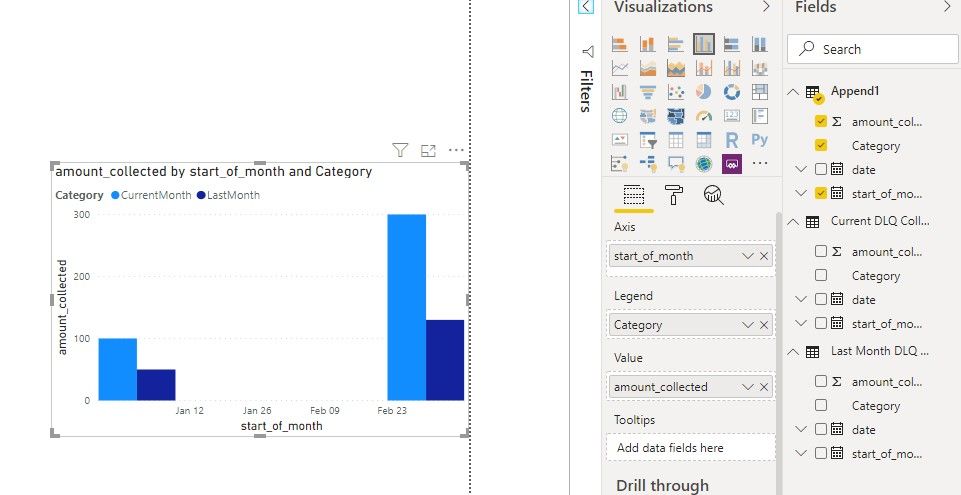Select the Treemap visualization
The height and width of the screenshot is (495, 961).
pyautogui.click(x=760, y=92)
